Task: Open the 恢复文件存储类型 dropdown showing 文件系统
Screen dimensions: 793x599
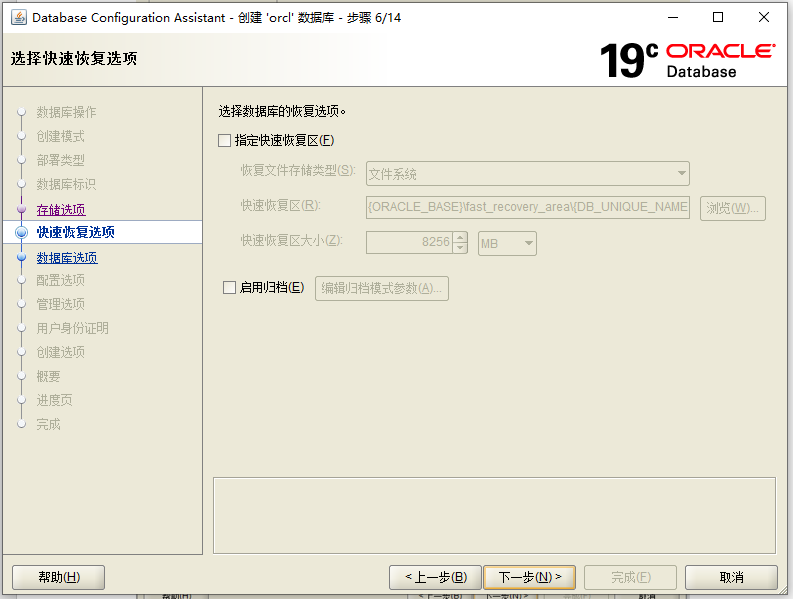Action: point(527,174)
